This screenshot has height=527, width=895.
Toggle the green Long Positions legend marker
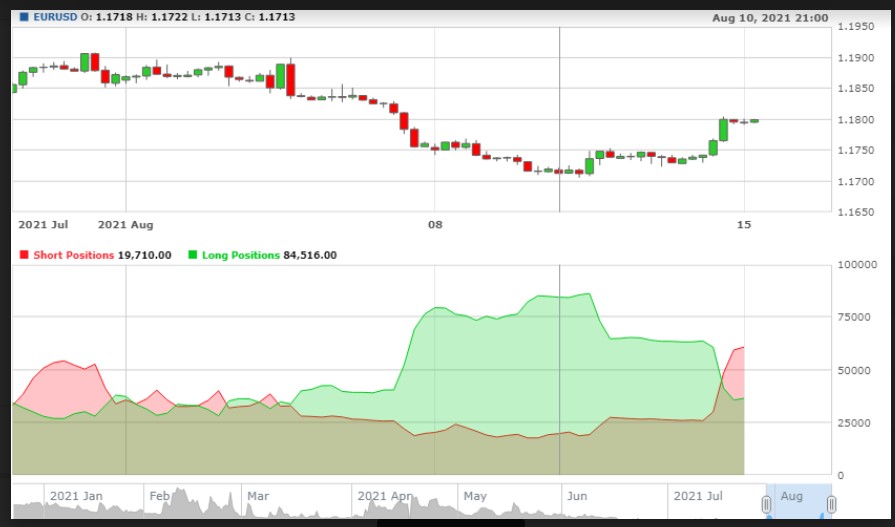tap(193, 255)
